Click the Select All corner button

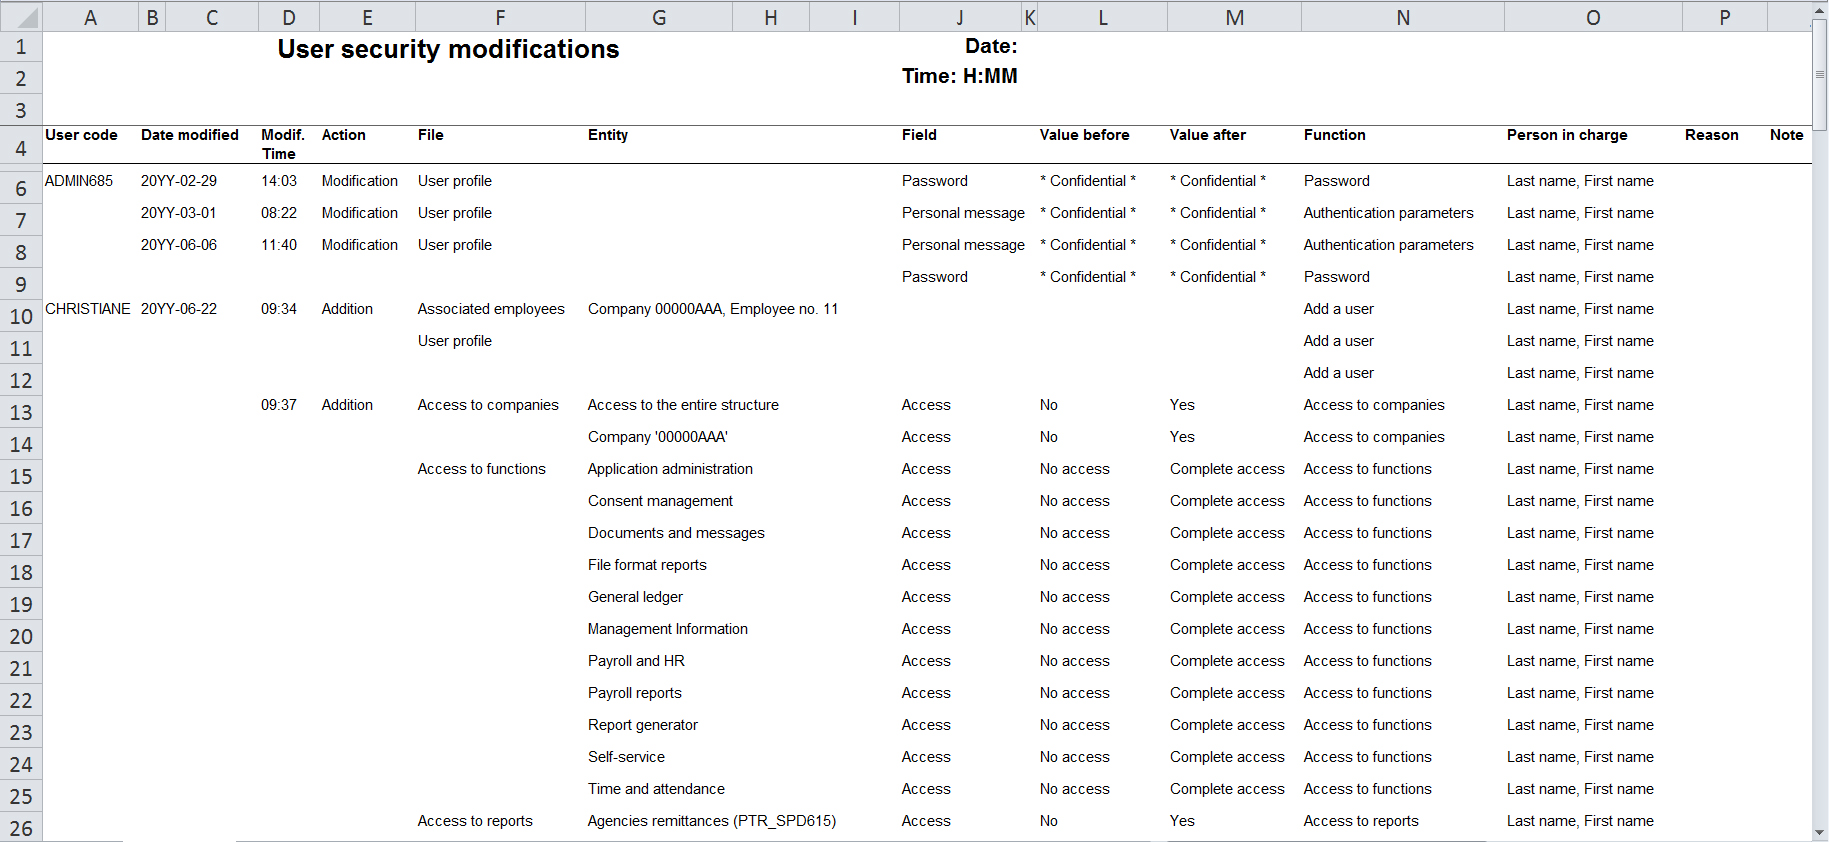[x=20, y=17]
